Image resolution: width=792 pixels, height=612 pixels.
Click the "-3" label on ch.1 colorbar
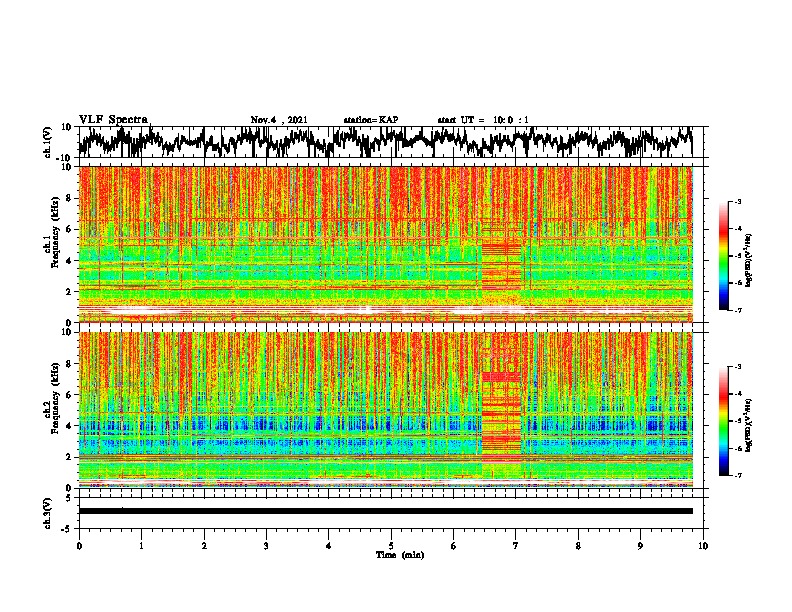pyautogui.click(x=737, y=201)
